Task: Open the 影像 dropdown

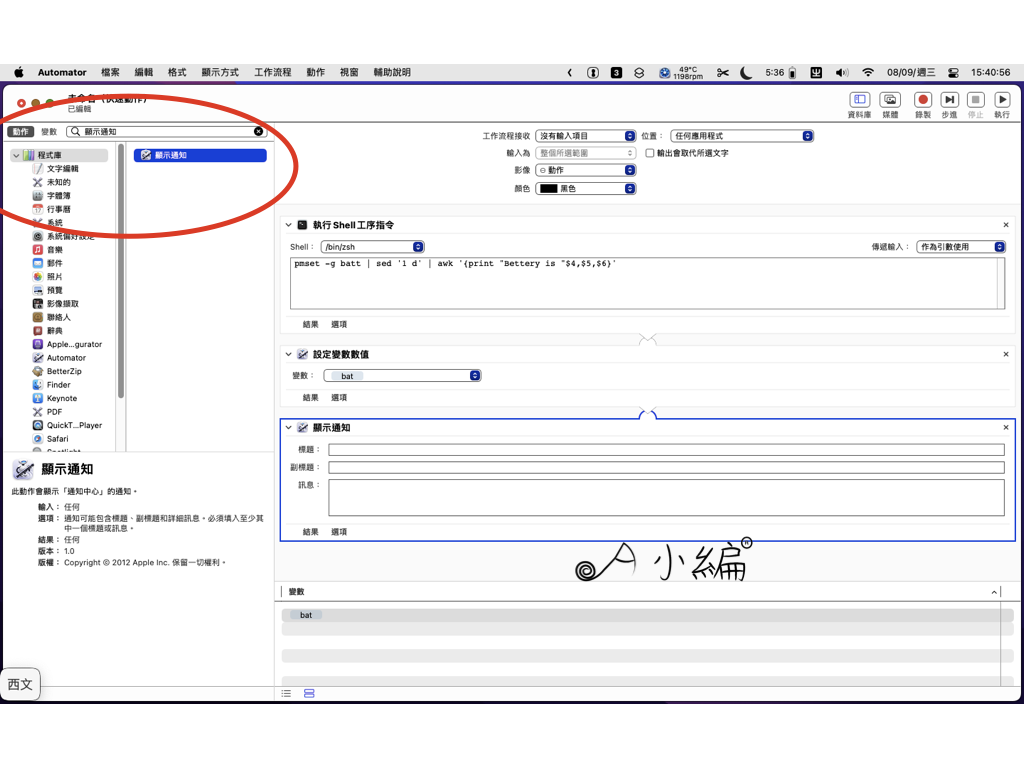Action: coord(585,170)
